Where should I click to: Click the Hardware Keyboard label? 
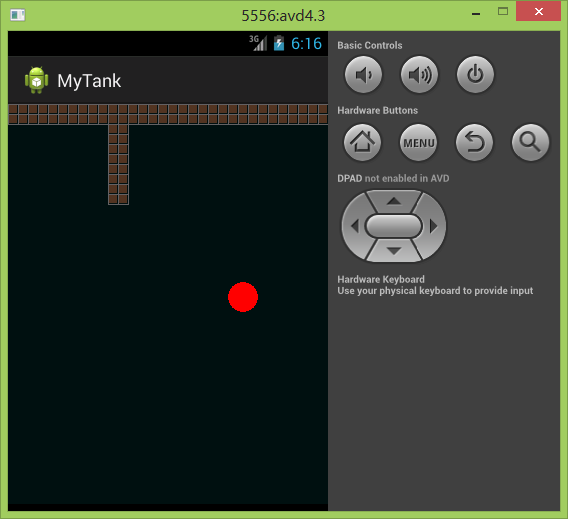pos(381,279)
